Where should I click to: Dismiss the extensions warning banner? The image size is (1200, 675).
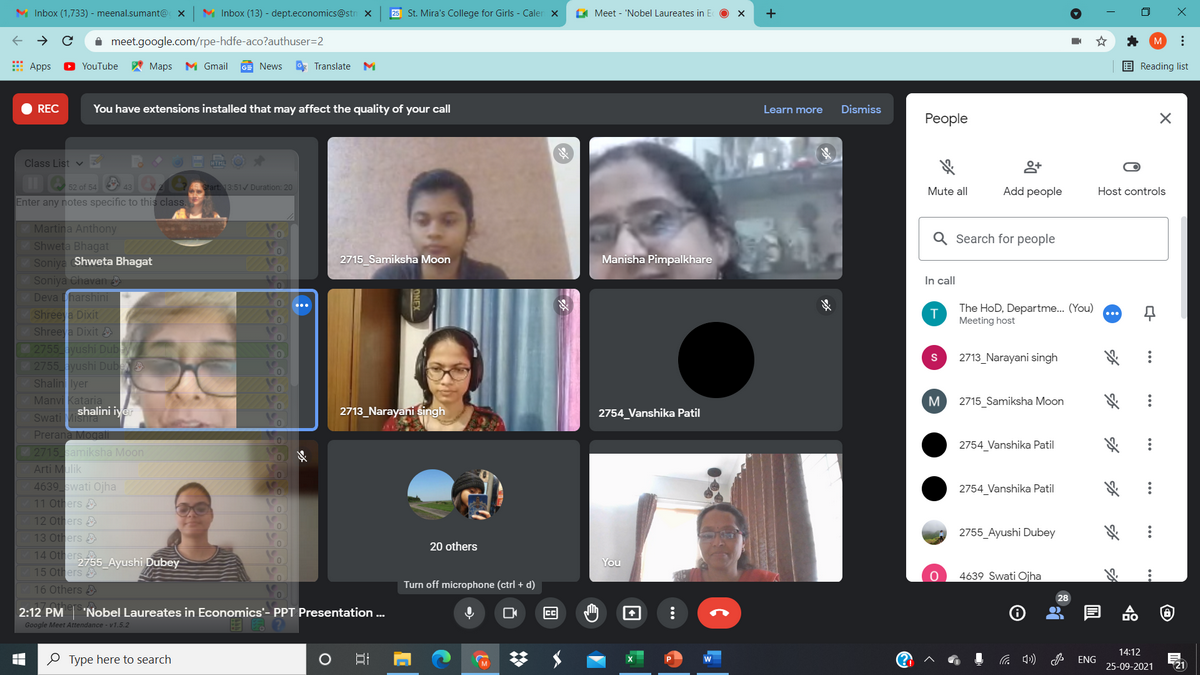[x=860, y=109]
